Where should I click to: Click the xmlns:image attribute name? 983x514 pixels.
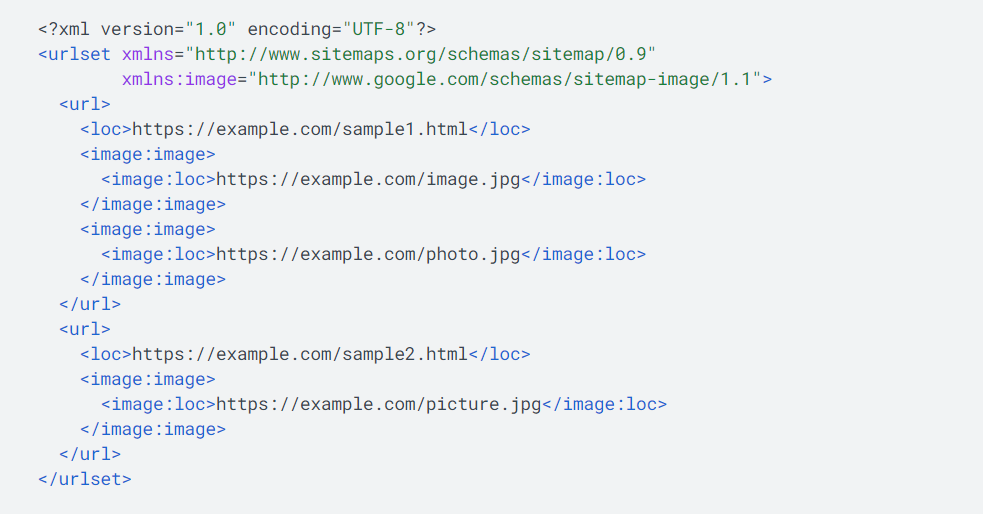[x=180, y=79]
